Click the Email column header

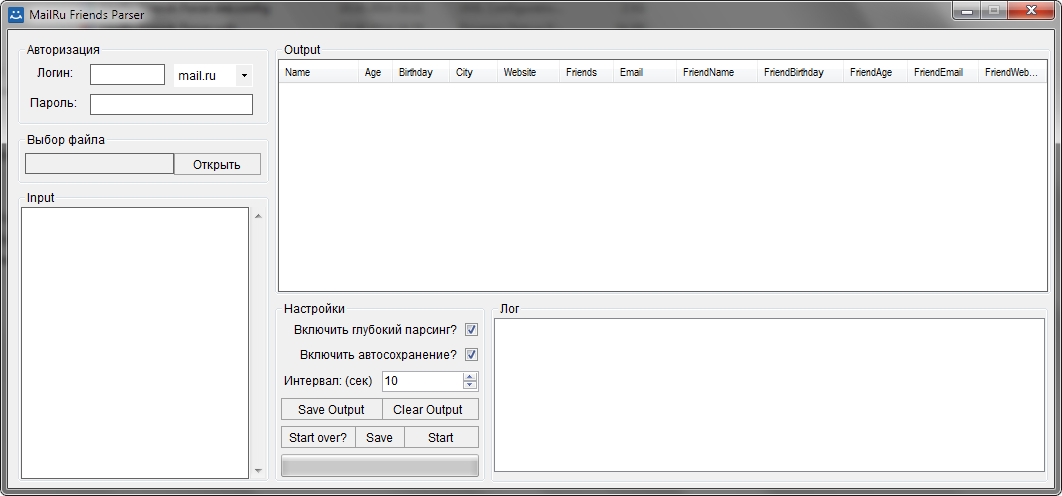(x=645, y=73)
